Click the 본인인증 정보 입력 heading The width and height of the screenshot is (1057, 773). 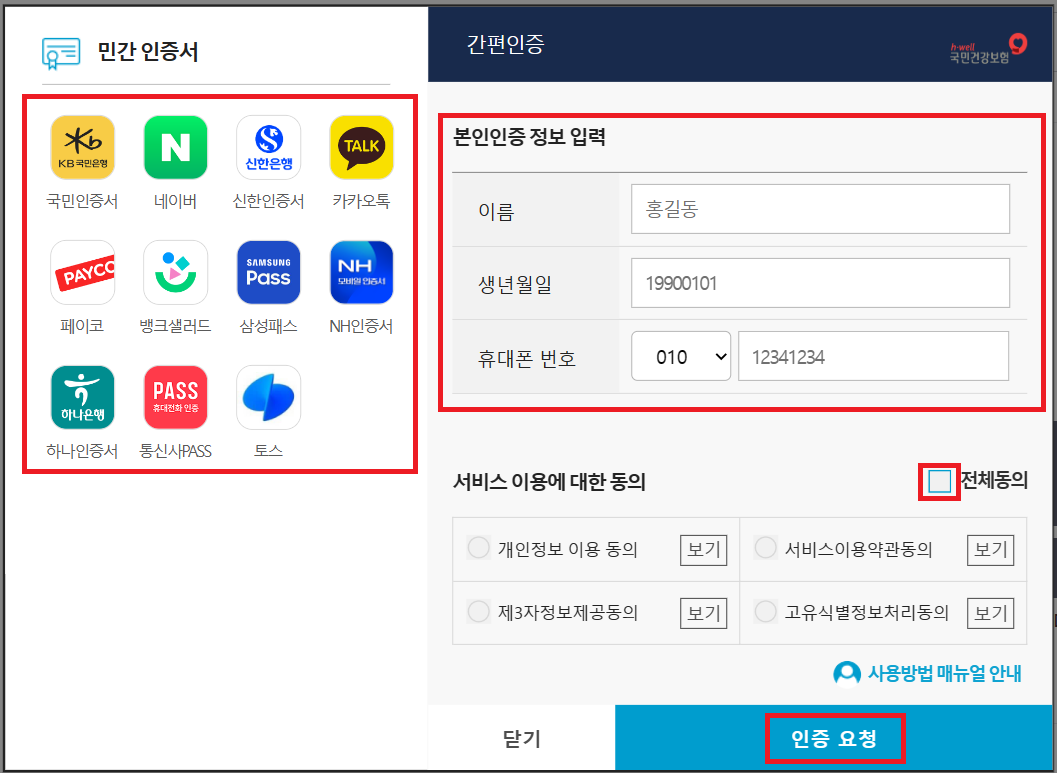pos(529,137)
